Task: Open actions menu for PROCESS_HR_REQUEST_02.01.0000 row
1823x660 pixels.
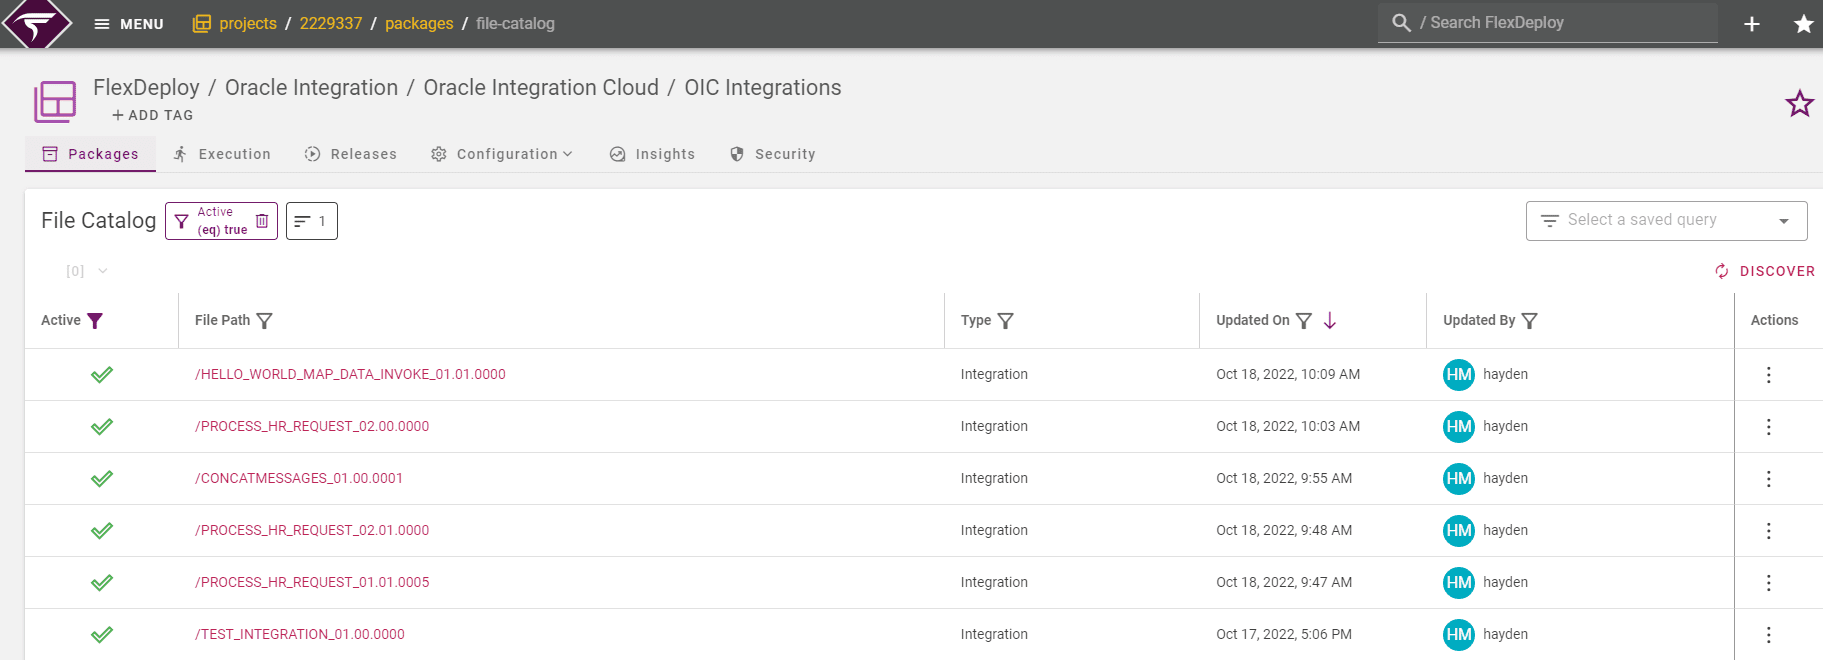Action: coord(1768,531)
